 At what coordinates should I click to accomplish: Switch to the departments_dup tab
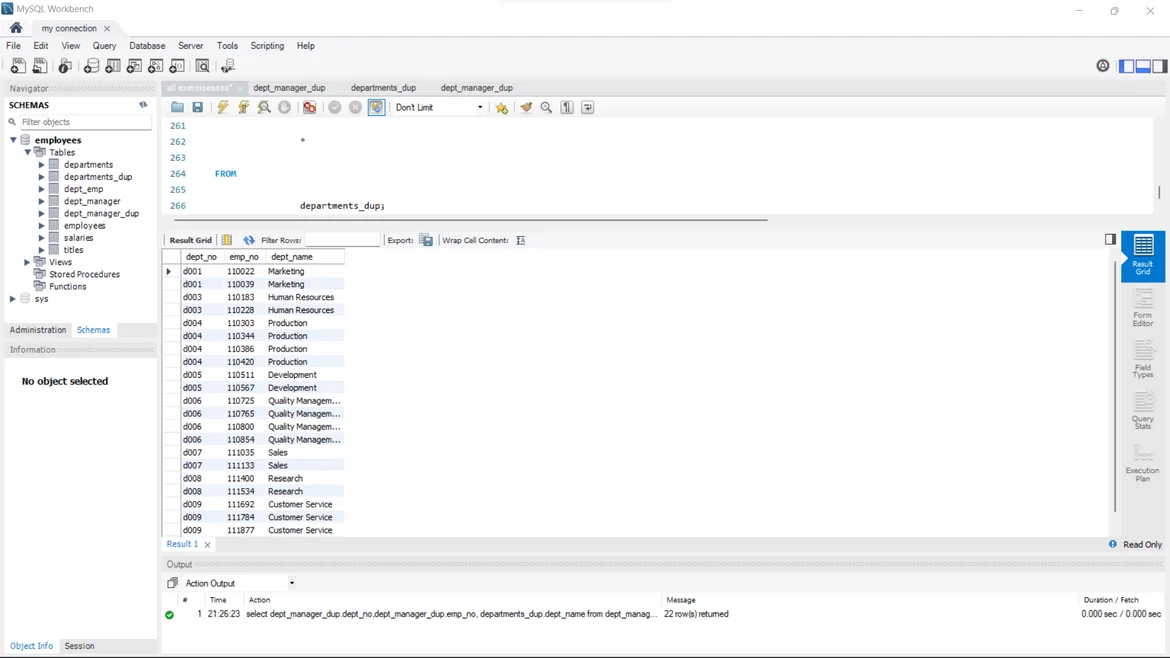tap(383, 88)
